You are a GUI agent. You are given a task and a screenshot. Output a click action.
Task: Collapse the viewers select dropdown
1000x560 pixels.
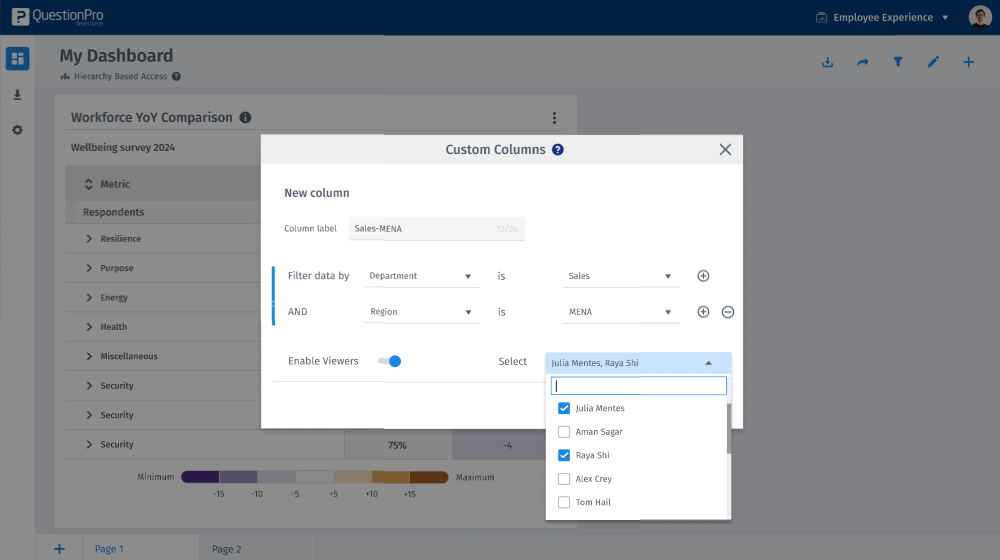(708, 363)
